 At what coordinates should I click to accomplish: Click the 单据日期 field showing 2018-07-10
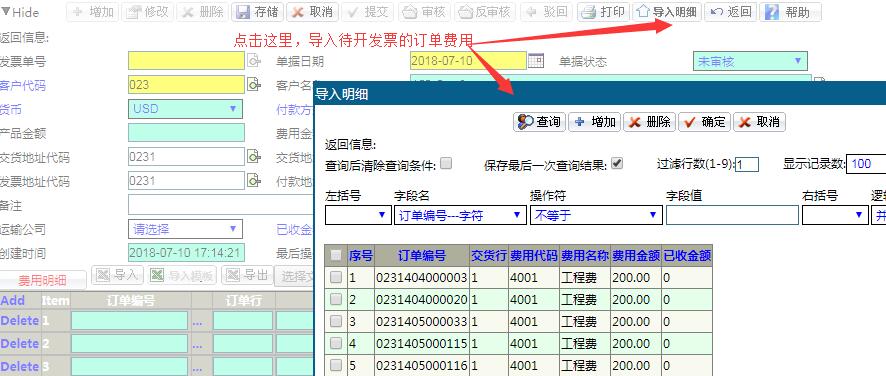[468, 61]
